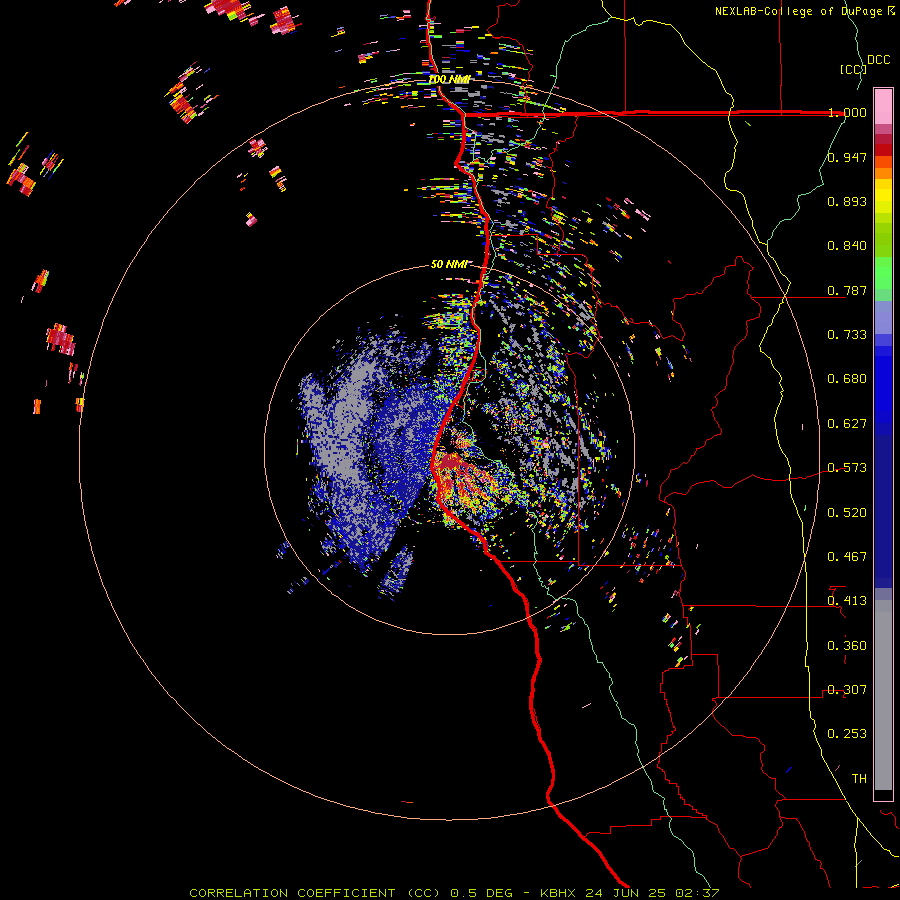
Task: Pick the gray color bar segment
Action: [x=883, y=695]
